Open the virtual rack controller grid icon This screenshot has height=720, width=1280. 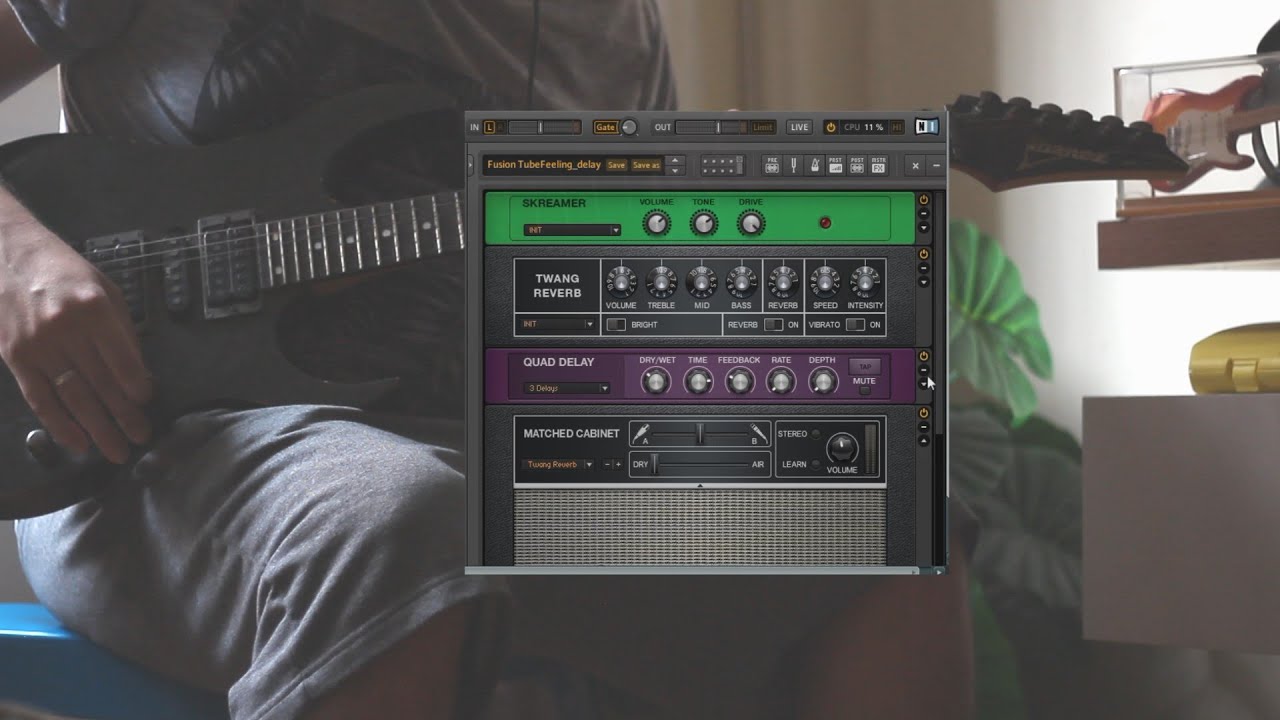[723, 165]
